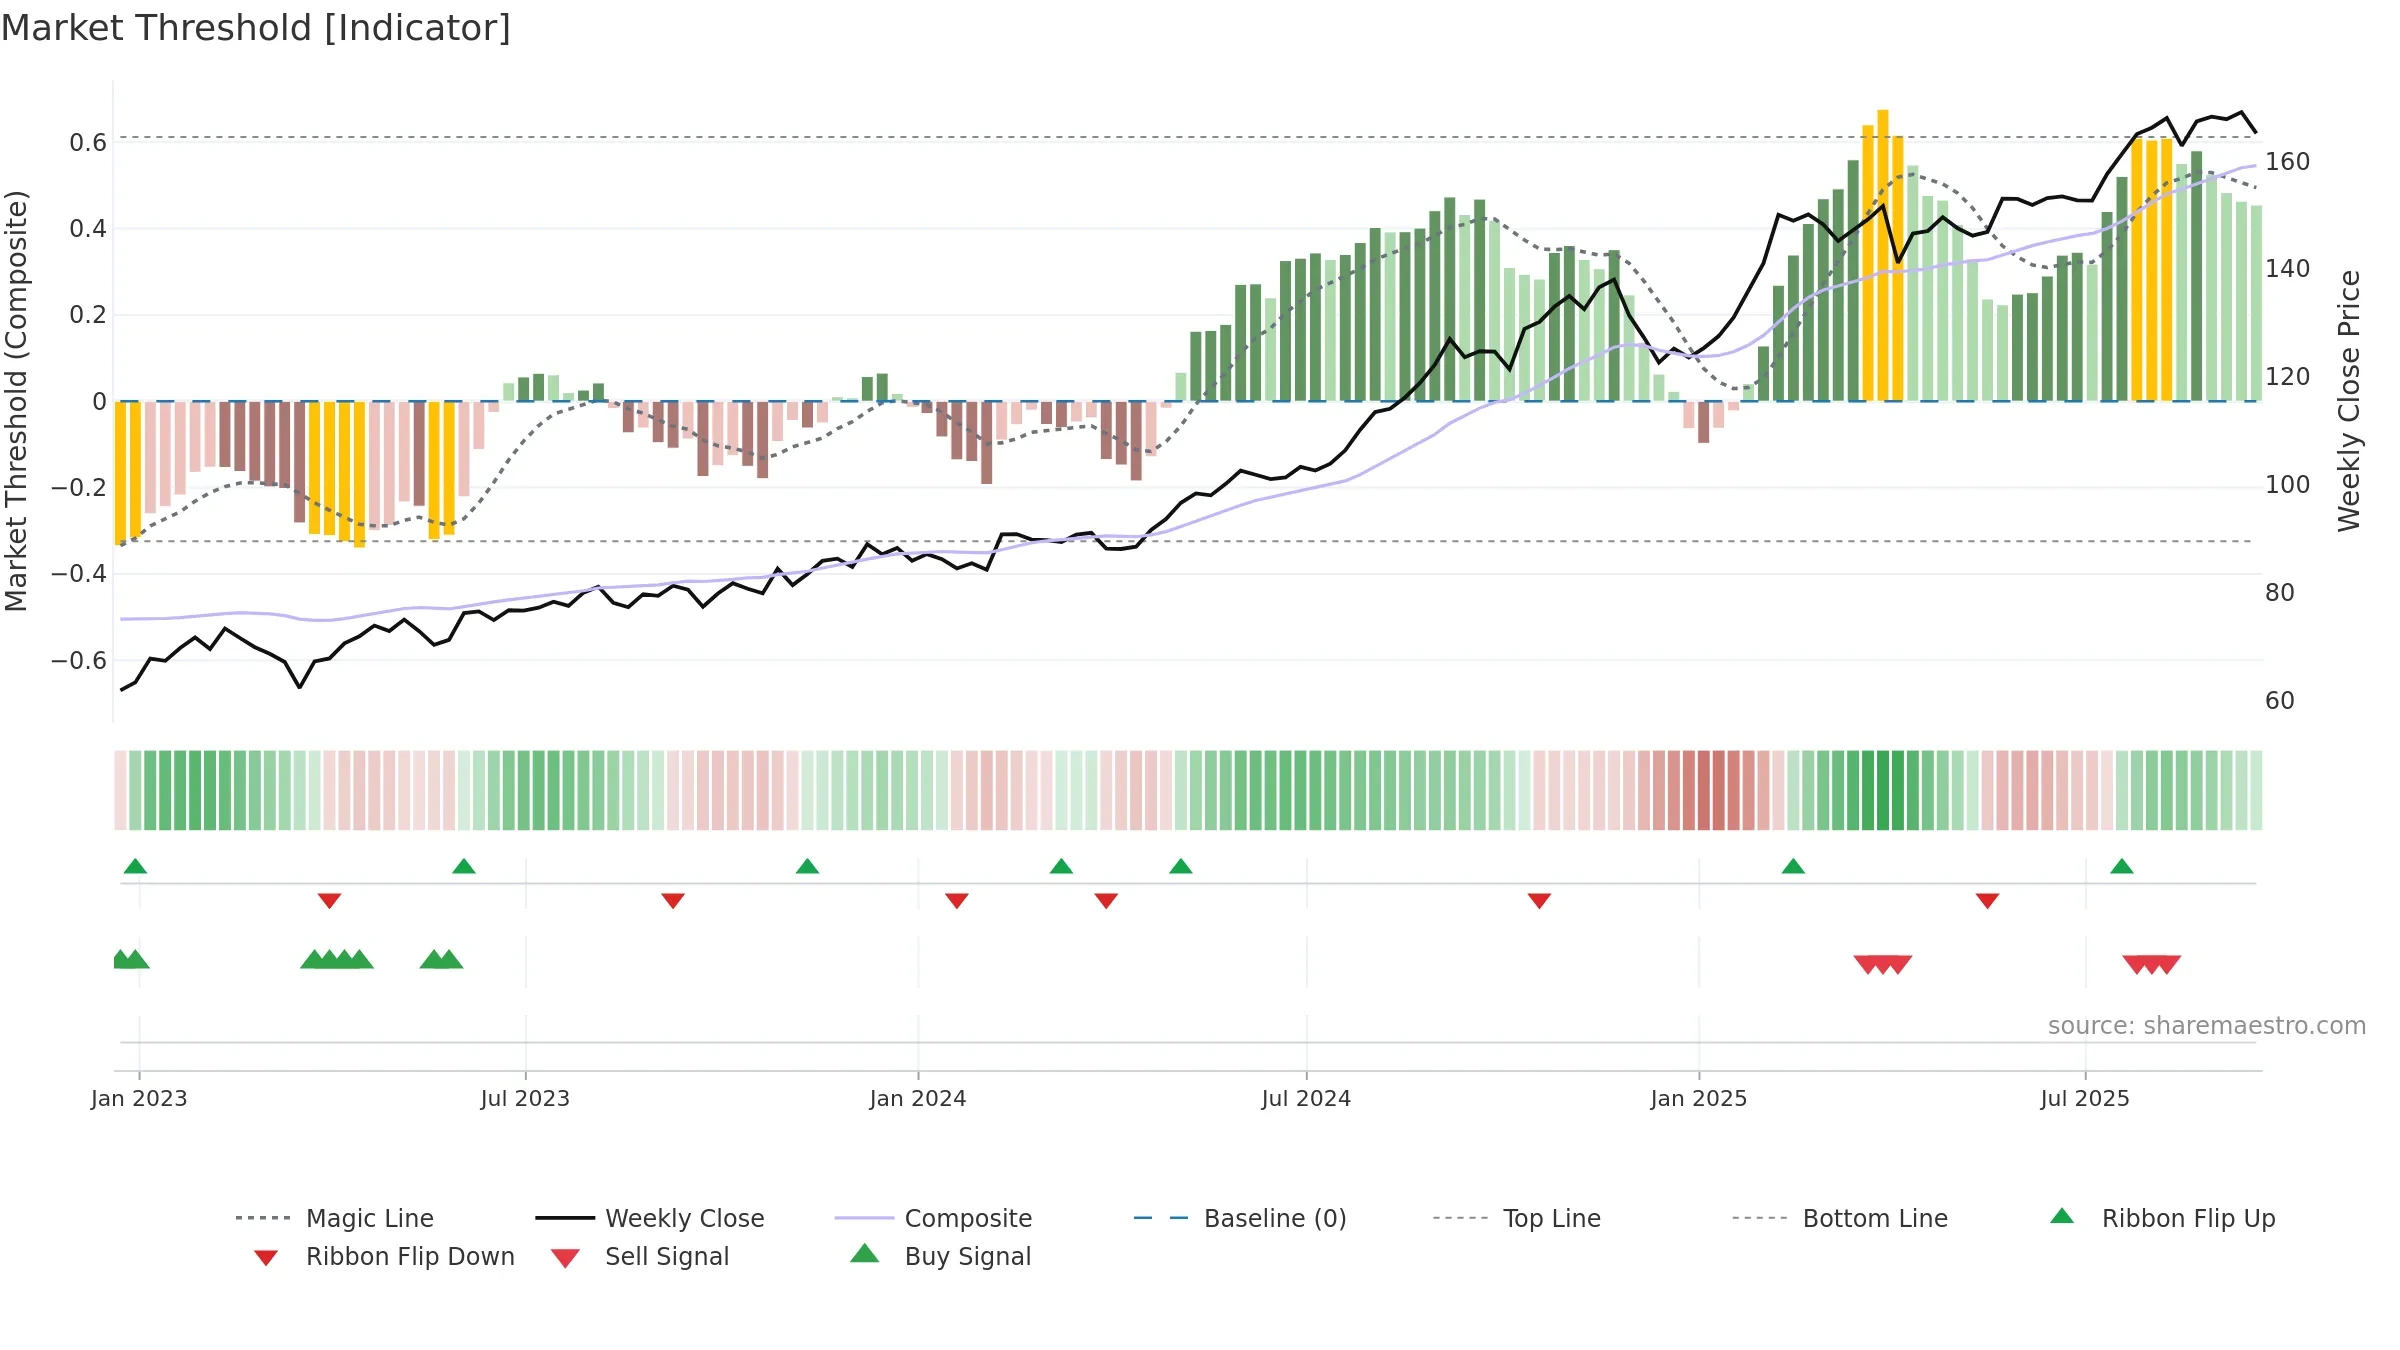Image resolution: width=2400 pixels, height=1350 pixels.
Task: Click the 100 tick on the price axis
Action: coord(2288,485)
